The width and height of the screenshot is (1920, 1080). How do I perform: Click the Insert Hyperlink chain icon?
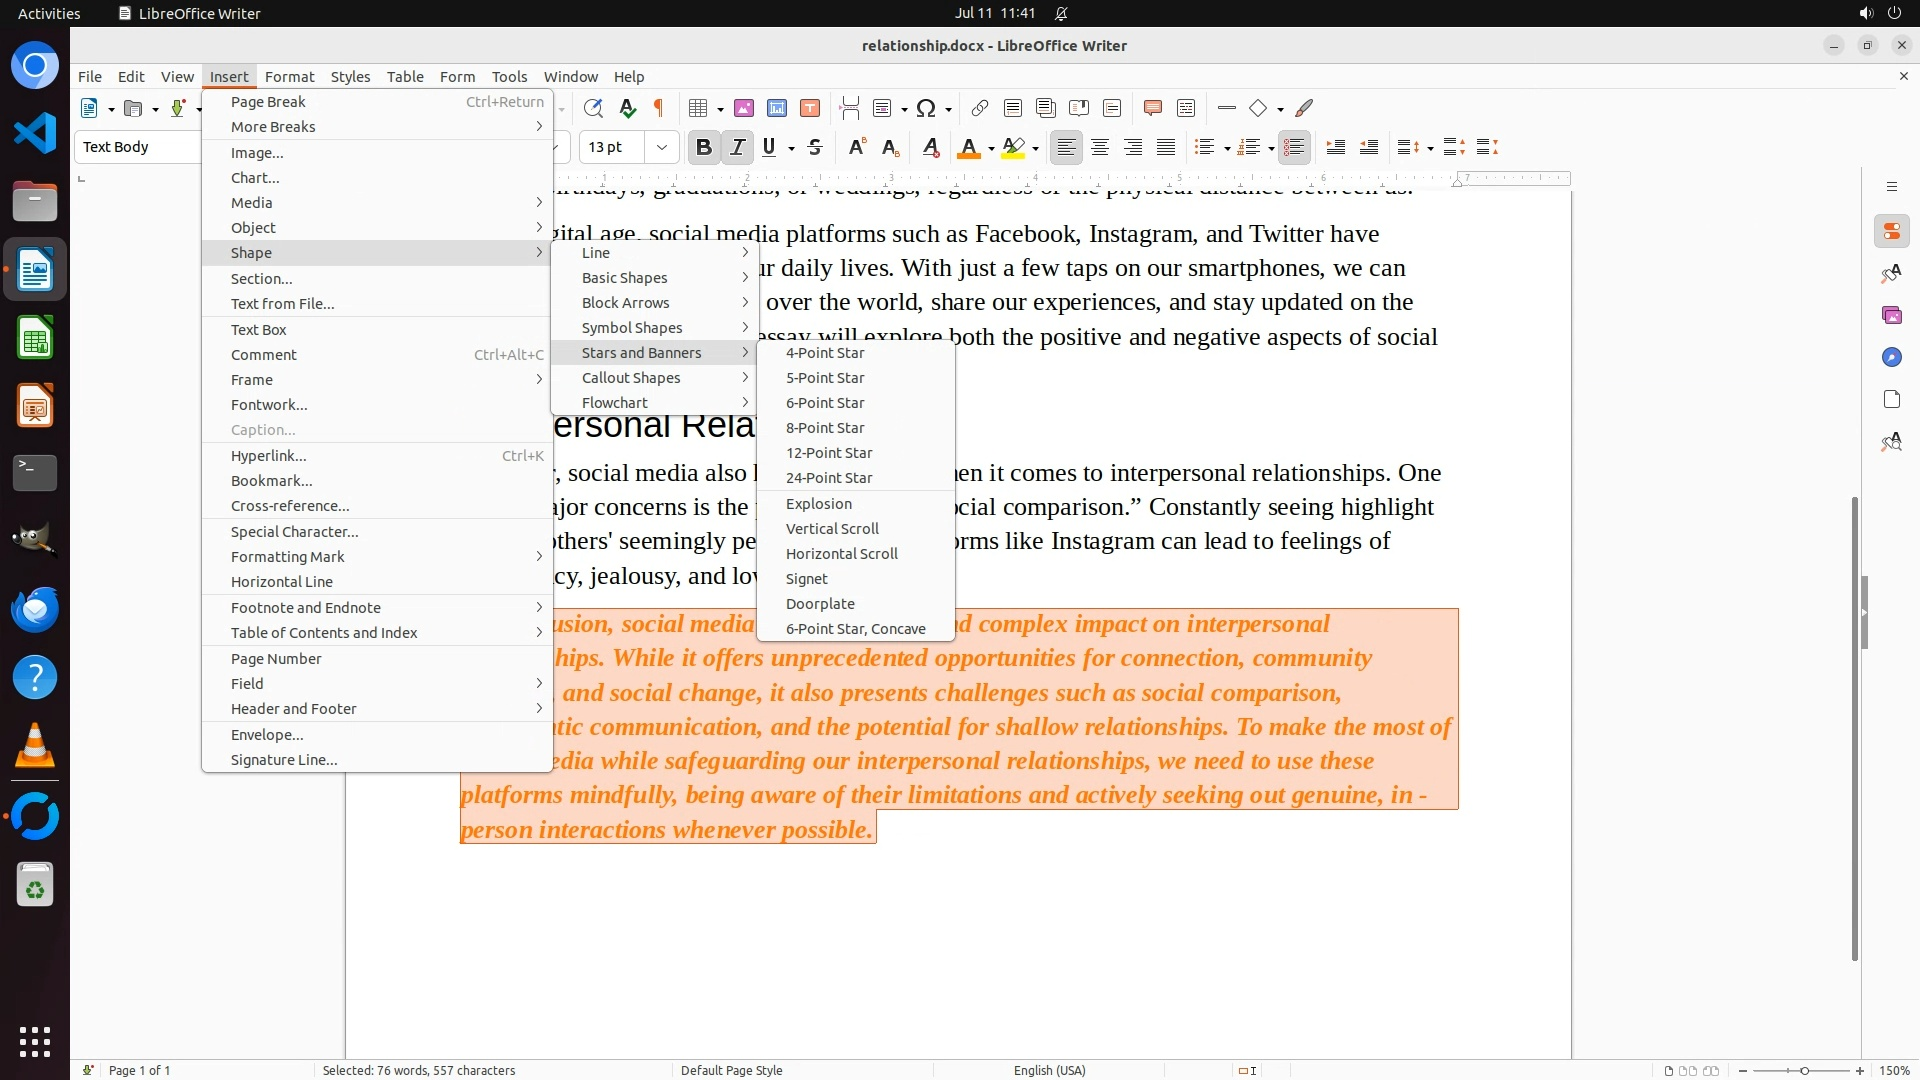tap(980, 108)
